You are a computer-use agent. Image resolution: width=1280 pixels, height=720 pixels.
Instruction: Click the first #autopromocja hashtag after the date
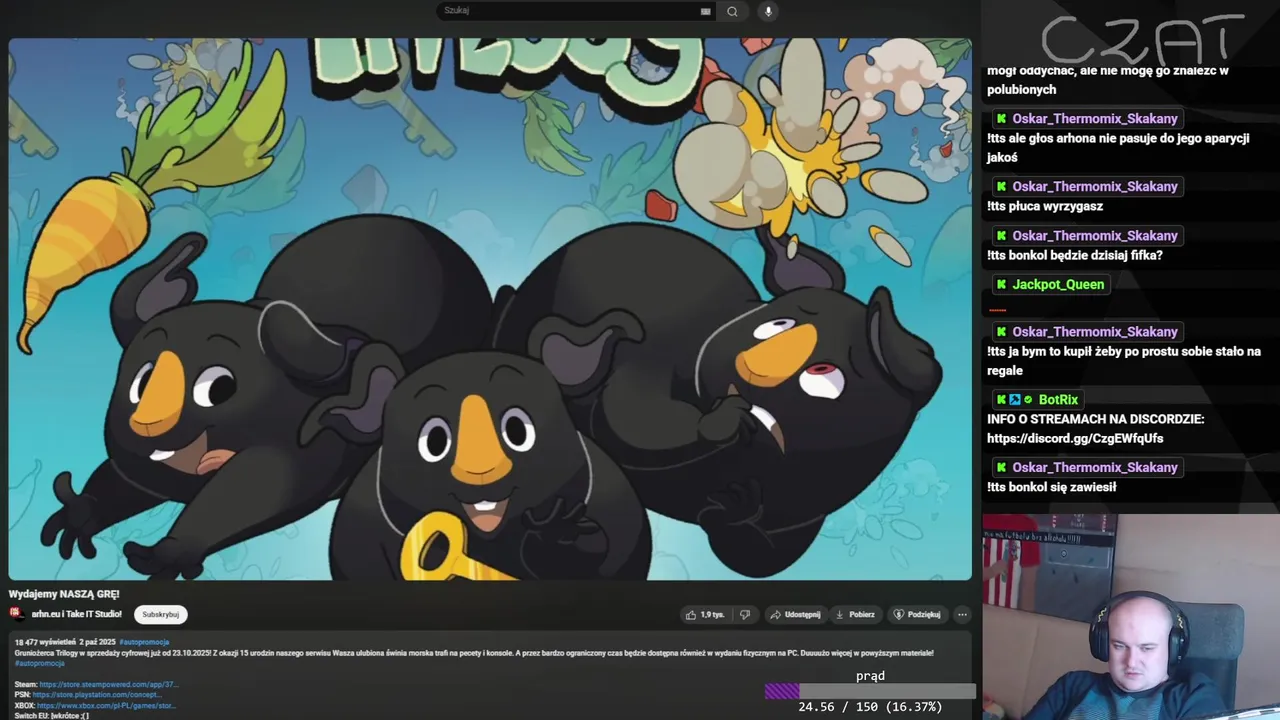click(144, 642)
